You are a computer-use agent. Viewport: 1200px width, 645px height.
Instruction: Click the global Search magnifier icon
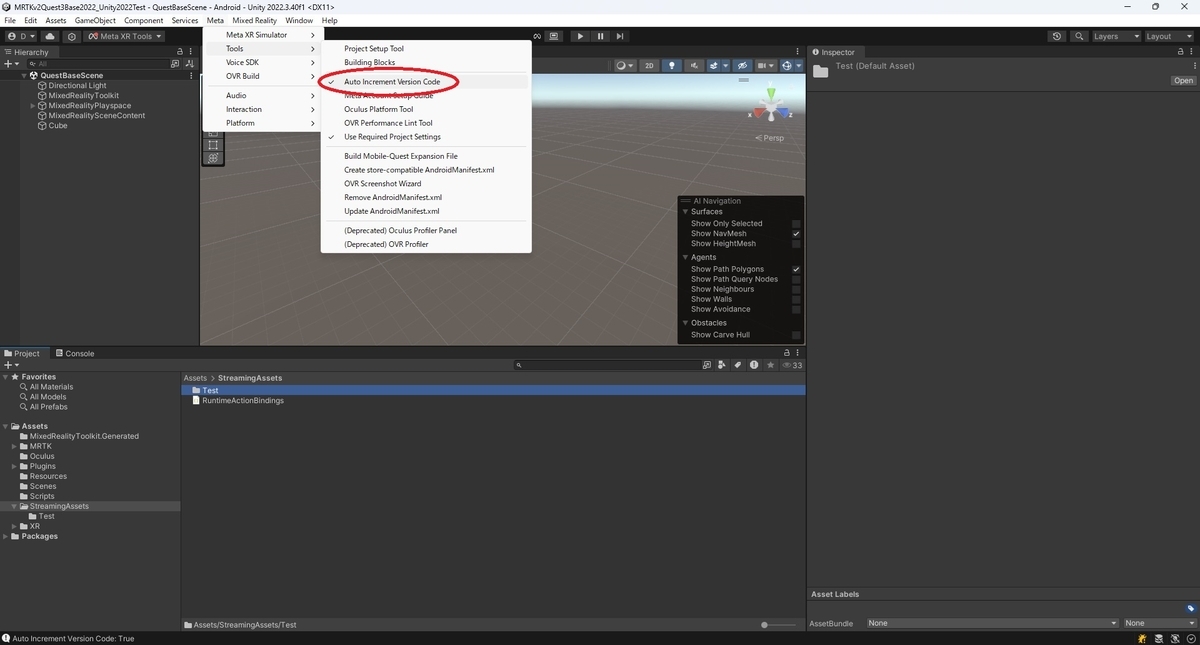coord(1079,36)
